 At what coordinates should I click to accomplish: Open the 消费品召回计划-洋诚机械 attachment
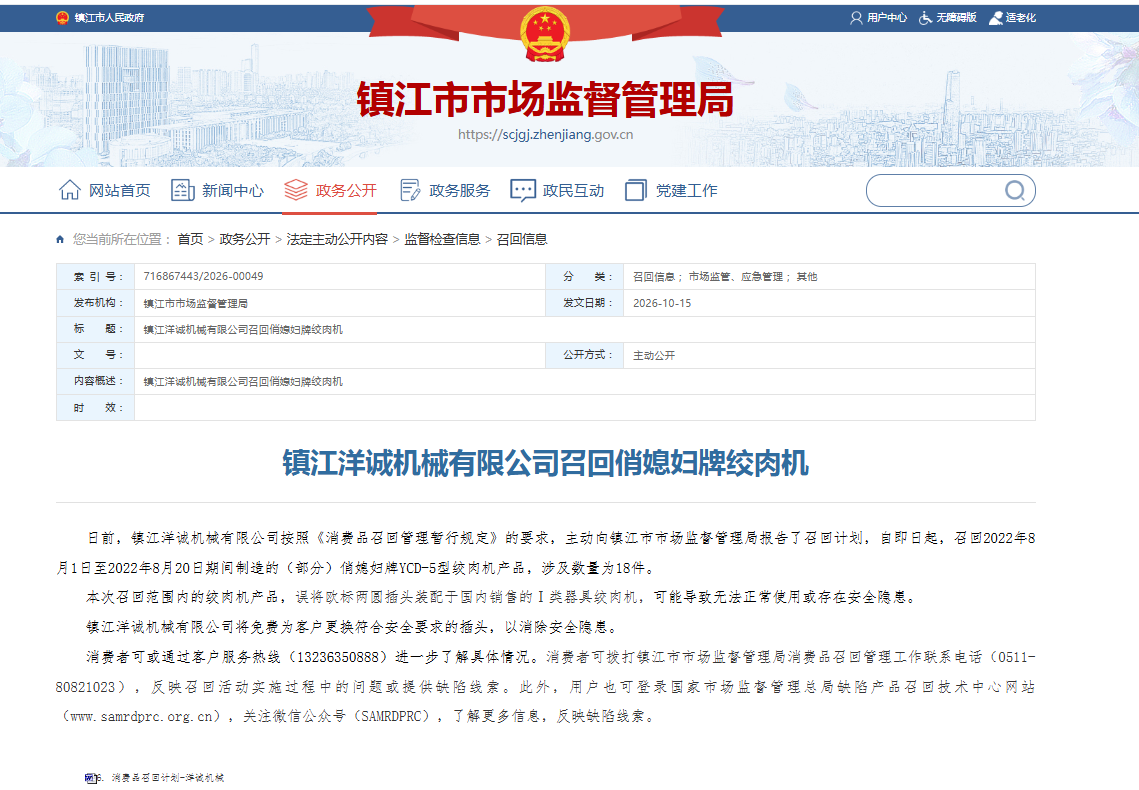coord(168,778)
